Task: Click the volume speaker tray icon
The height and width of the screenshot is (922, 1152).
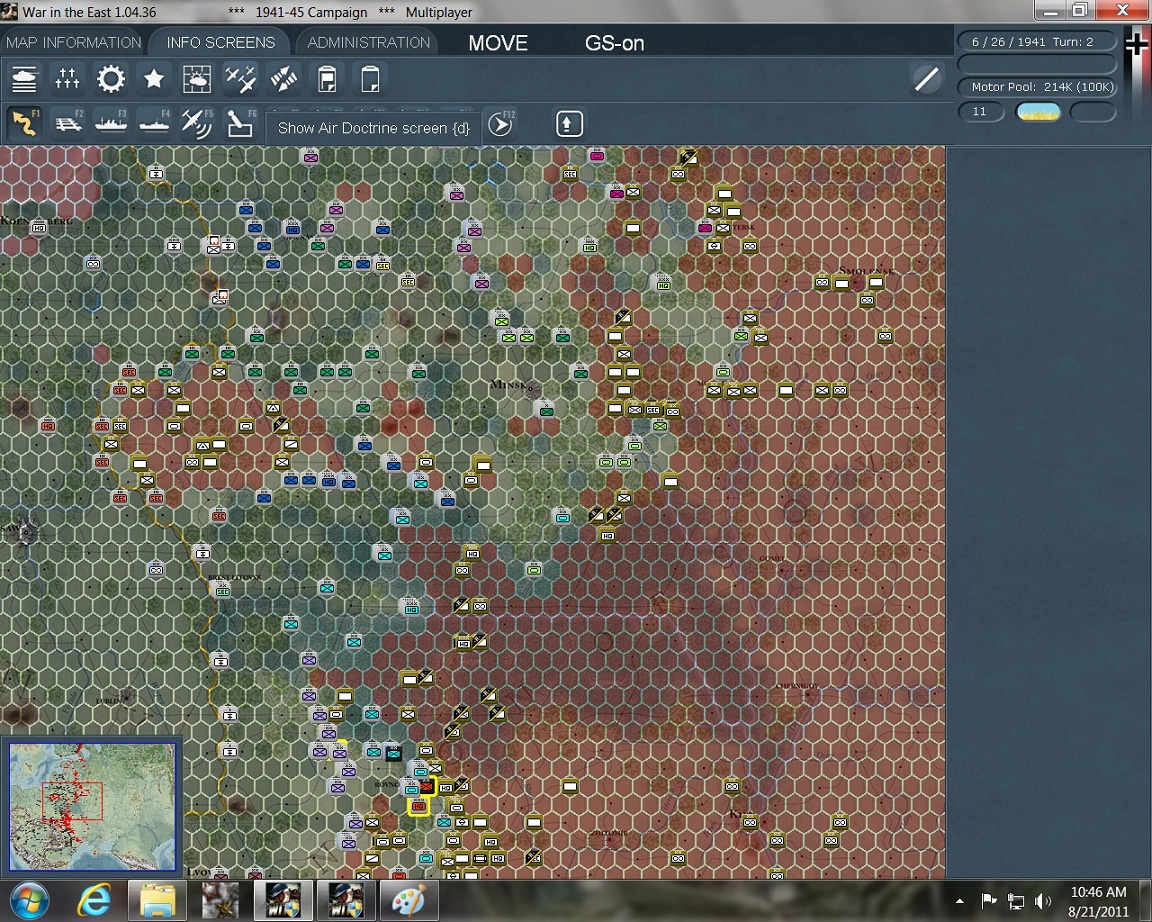Action: 1042,901
